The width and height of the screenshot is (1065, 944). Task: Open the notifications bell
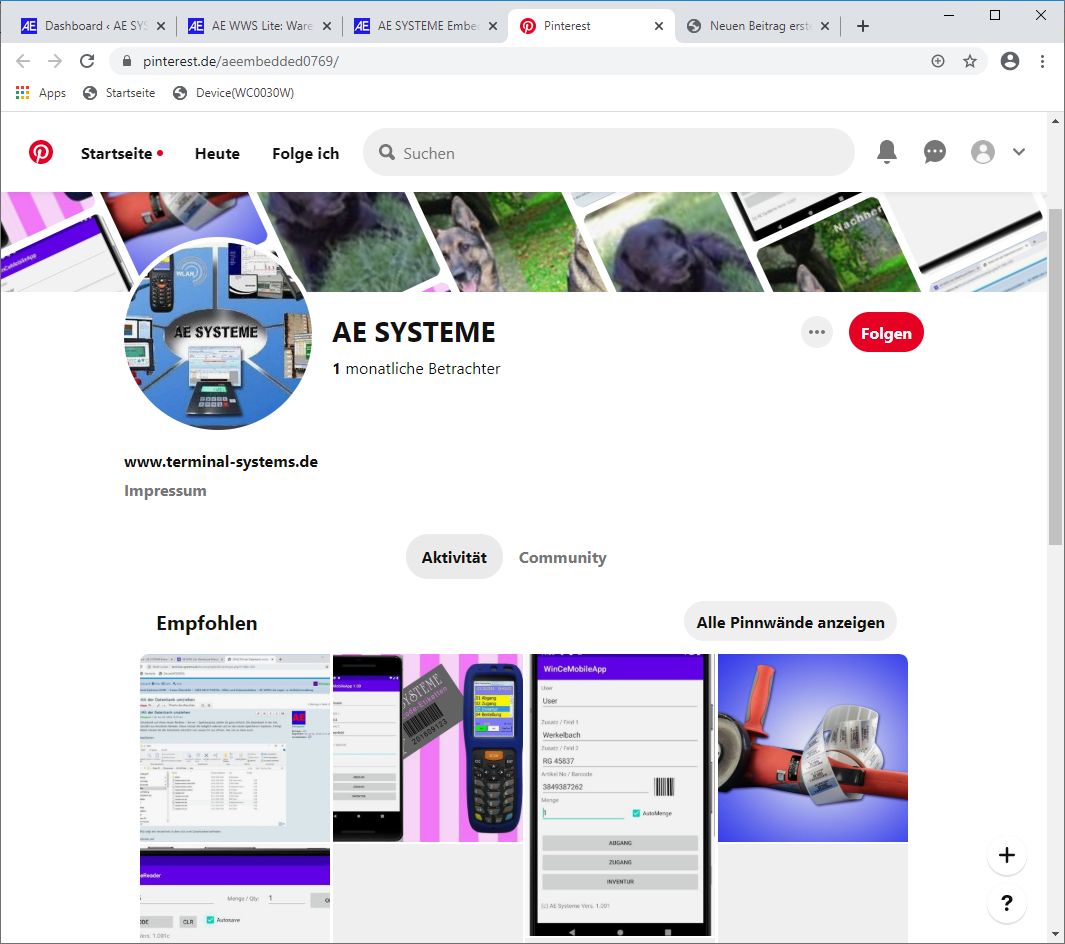coord(887,152)
